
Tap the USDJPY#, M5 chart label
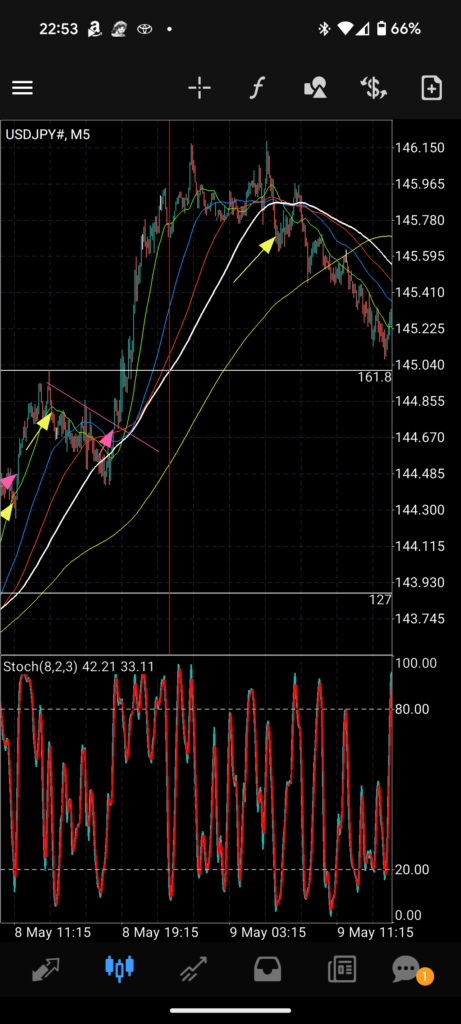coord(48,135)
